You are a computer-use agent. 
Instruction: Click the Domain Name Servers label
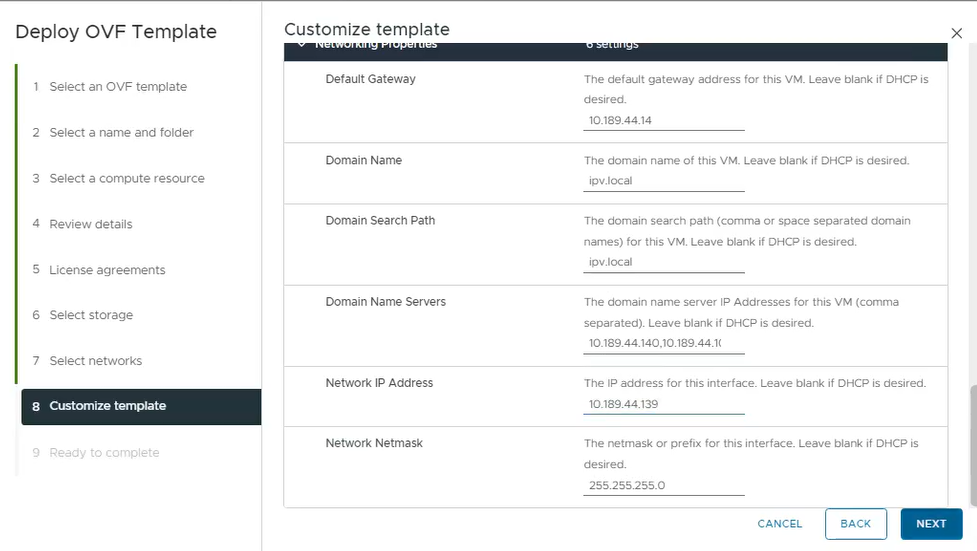(x=386, y=302)
